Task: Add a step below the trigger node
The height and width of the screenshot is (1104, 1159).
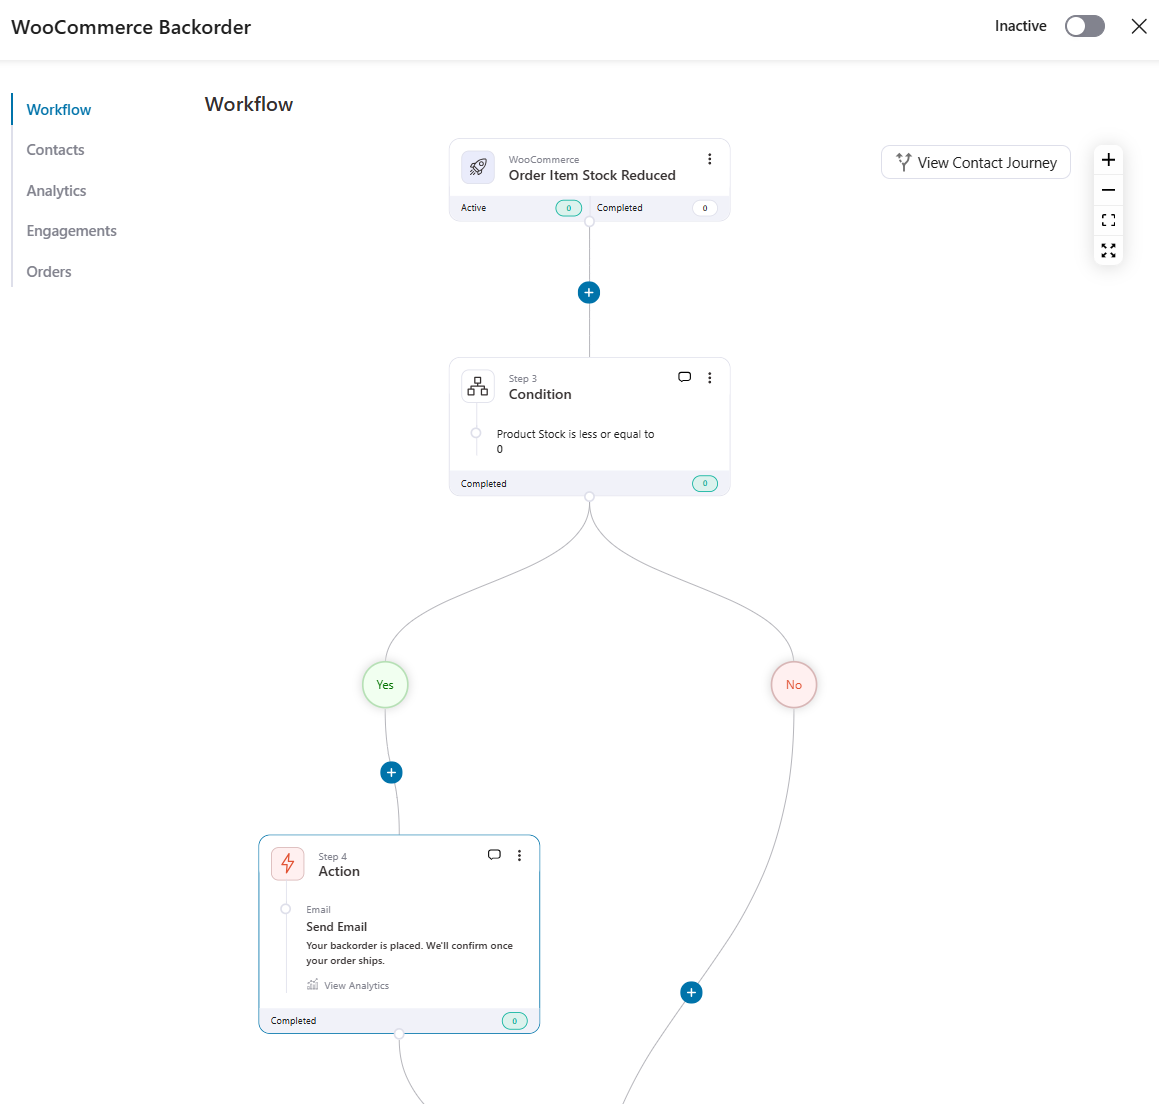Action: click(589, 292)
